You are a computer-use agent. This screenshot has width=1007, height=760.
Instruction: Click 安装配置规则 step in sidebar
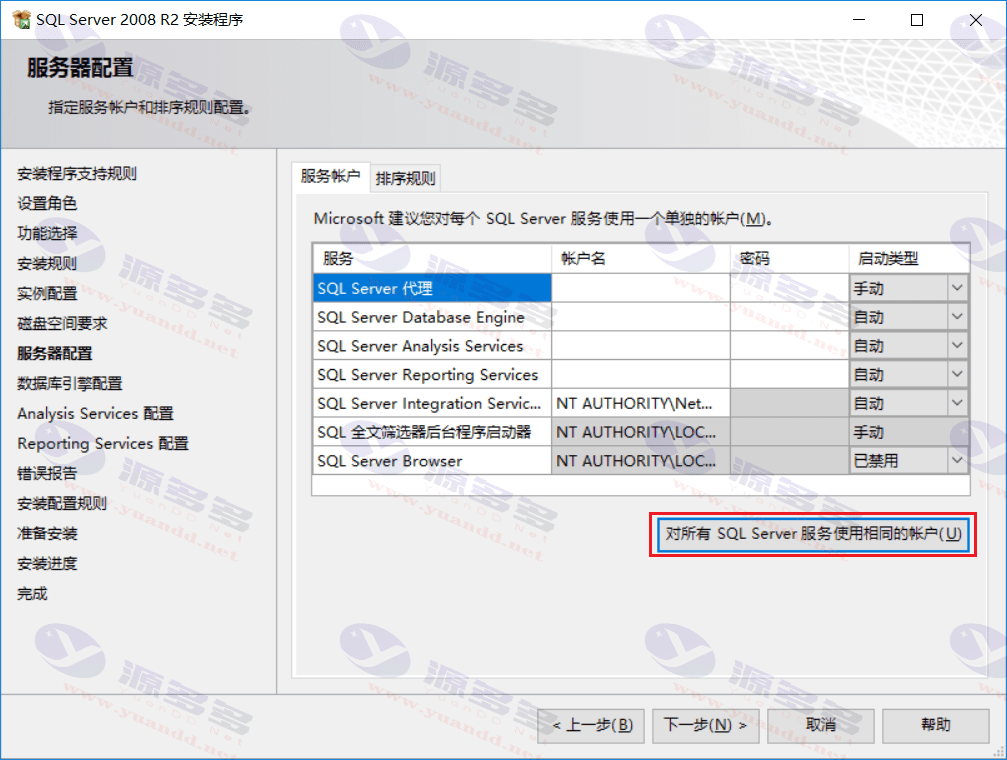(62, 503)
